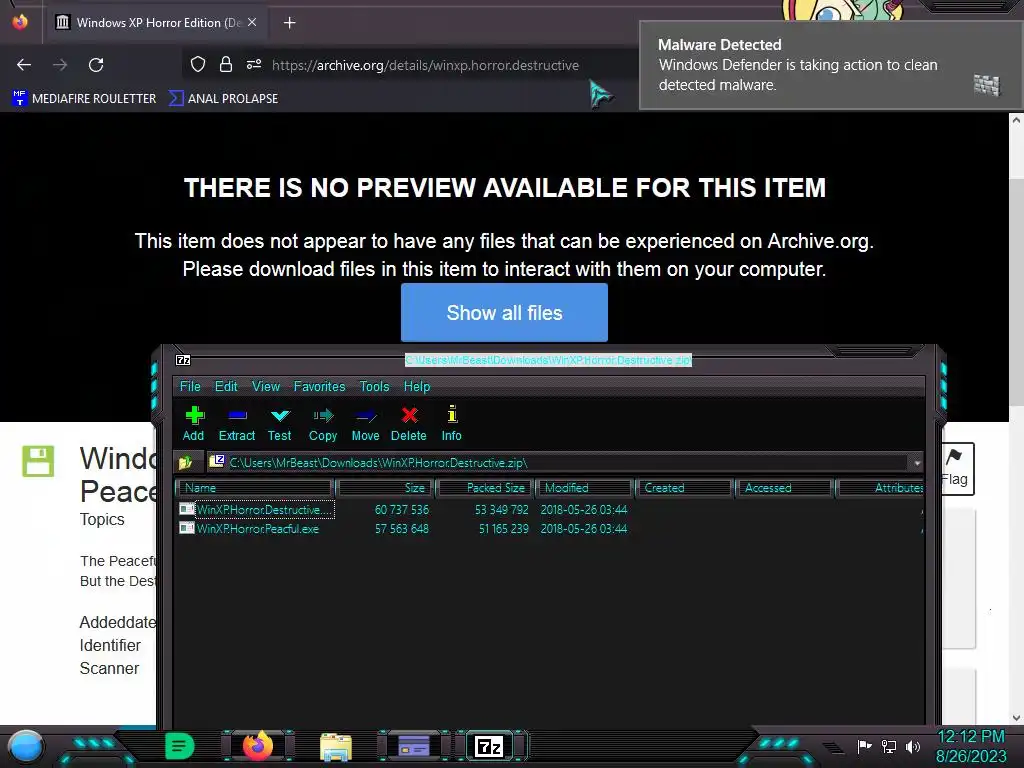Delete the selected file with red X icon

tap(409, 423)
